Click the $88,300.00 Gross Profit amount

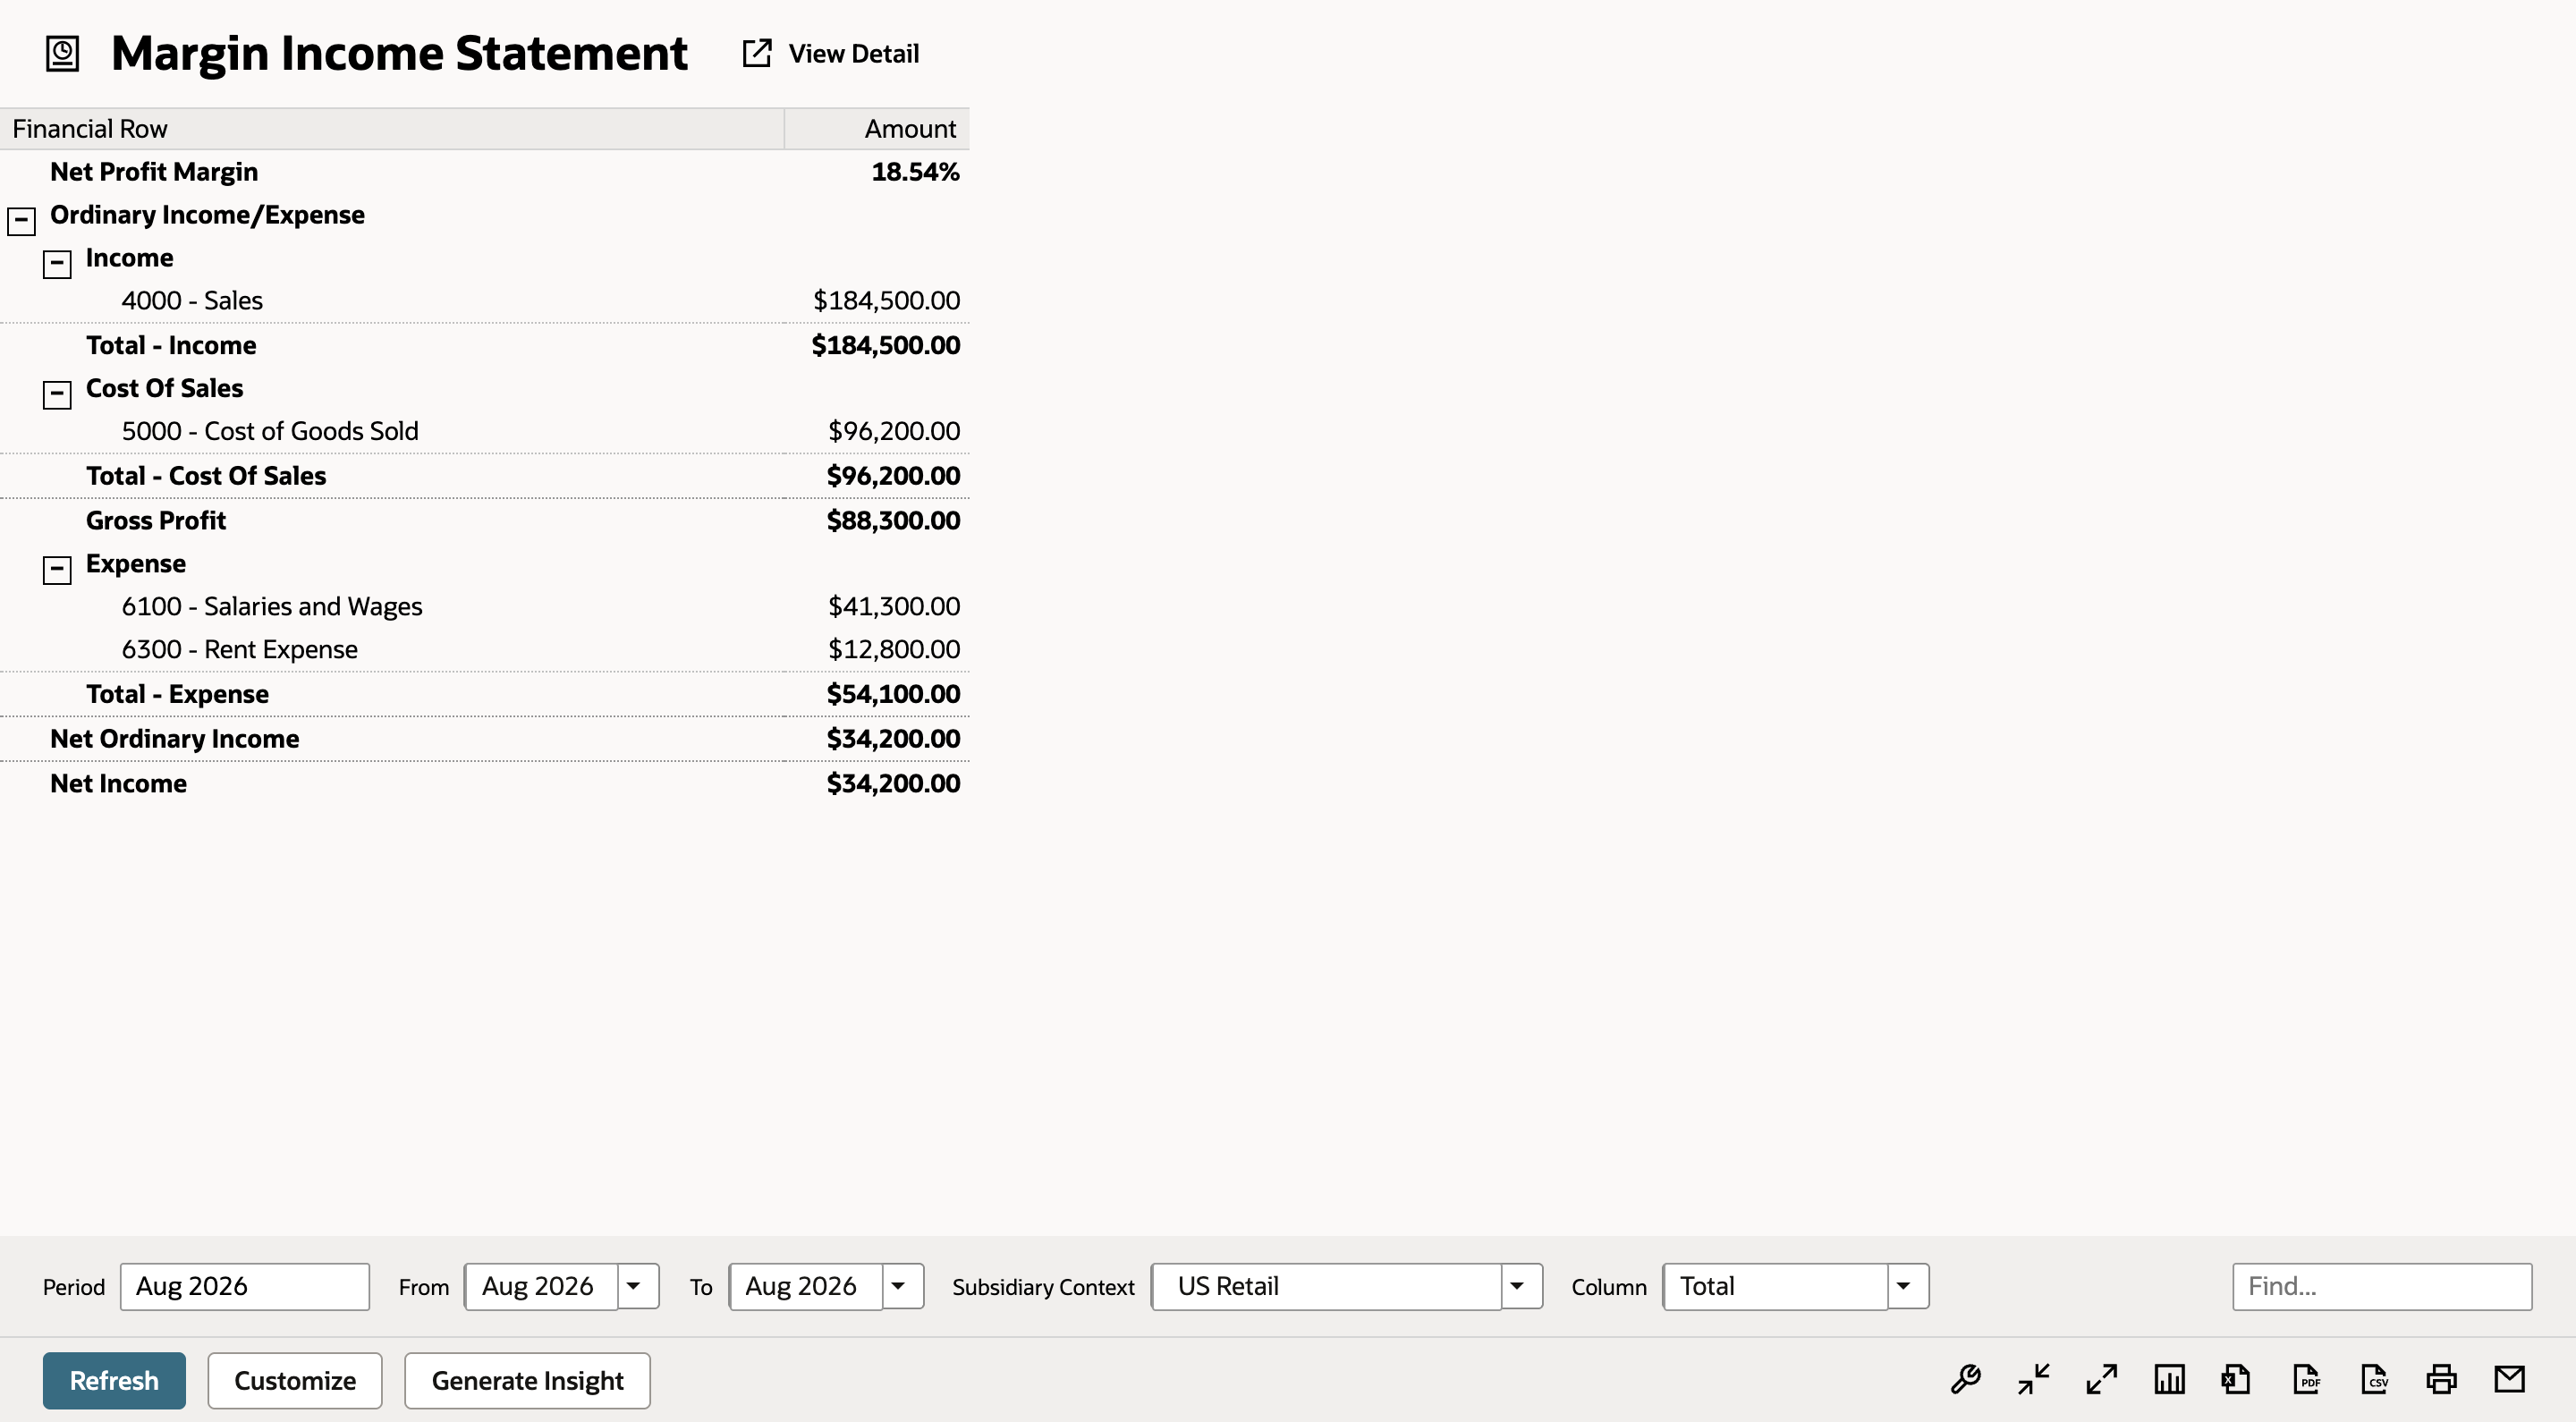point(893,520)
